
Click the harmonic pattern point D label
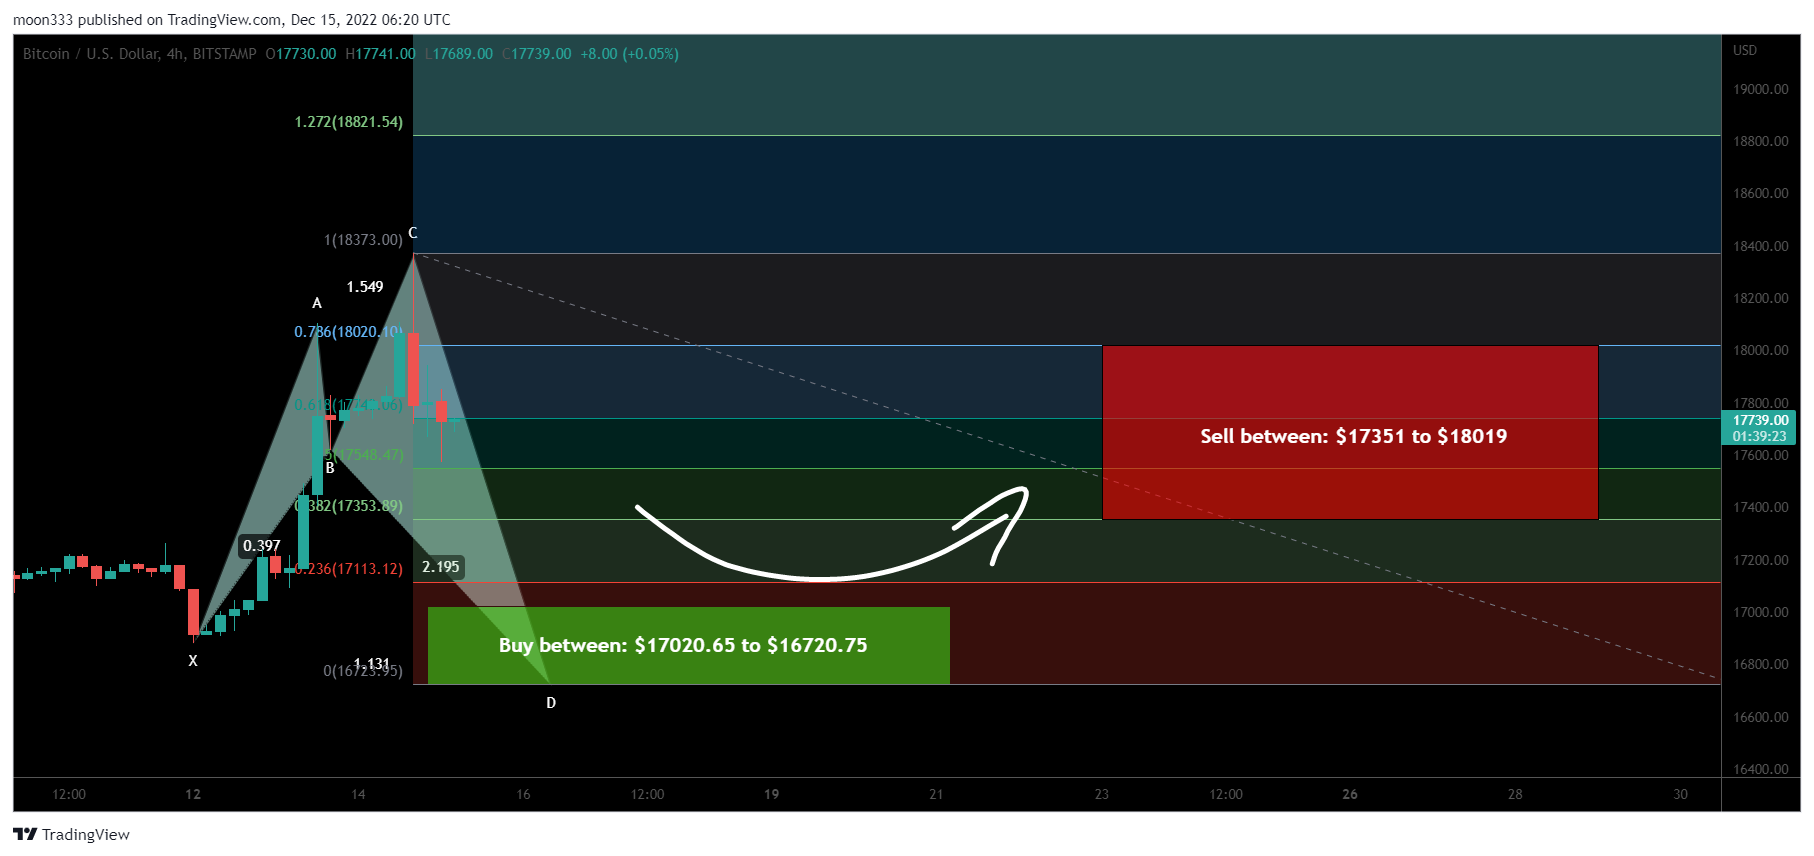tap(551, 703)
